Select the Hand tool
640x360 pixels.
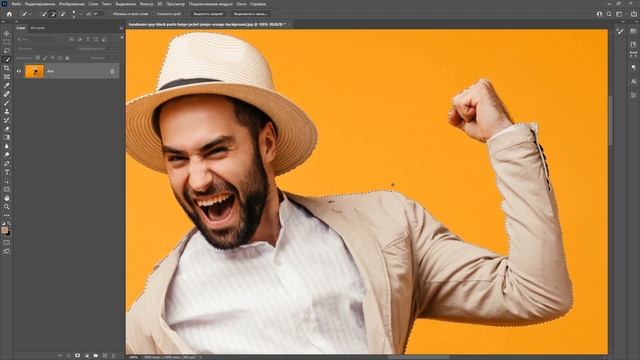7,198
